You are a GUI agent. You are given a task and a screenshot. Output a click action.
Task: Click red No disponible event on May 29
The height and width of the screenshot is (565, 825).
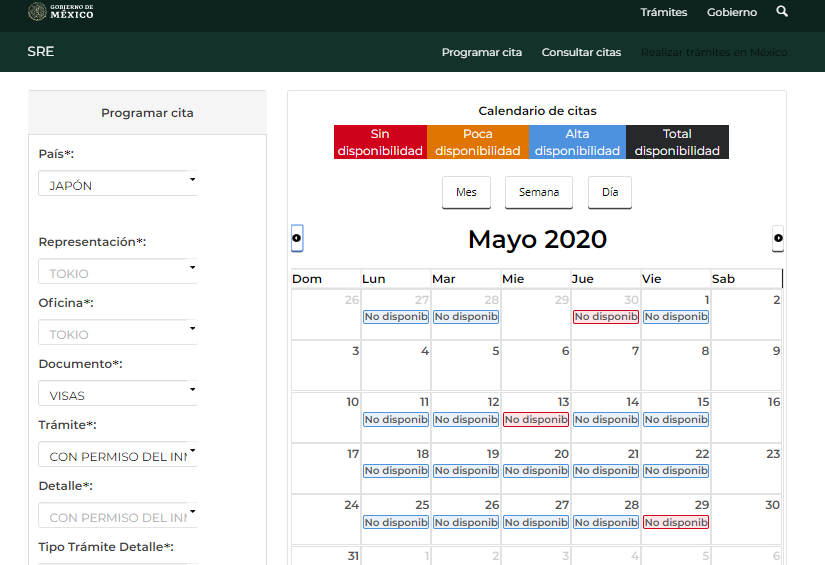[x=676, y=522]
